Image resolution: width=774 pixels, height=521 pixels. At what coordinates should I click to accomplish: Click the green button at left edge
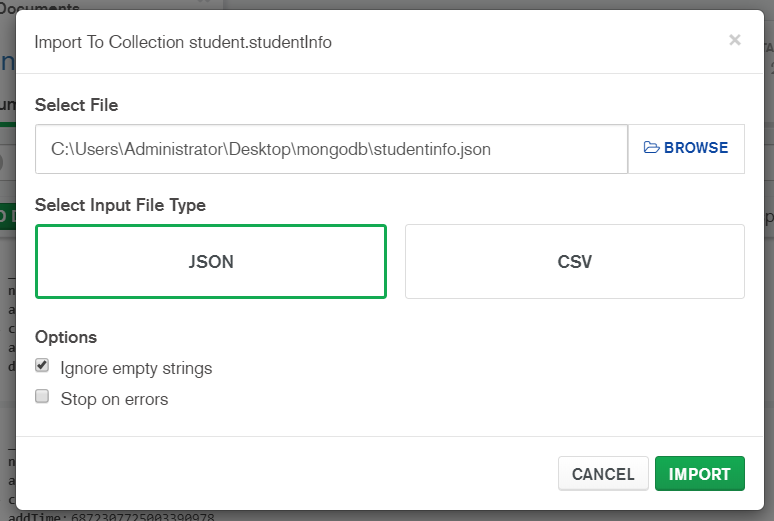[x=5, y=216]
